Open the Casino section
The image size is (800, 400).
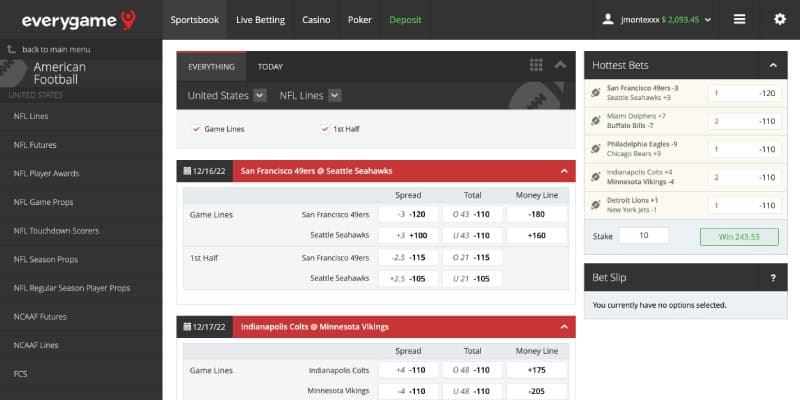pyautogui.click(x=316, y=20)
